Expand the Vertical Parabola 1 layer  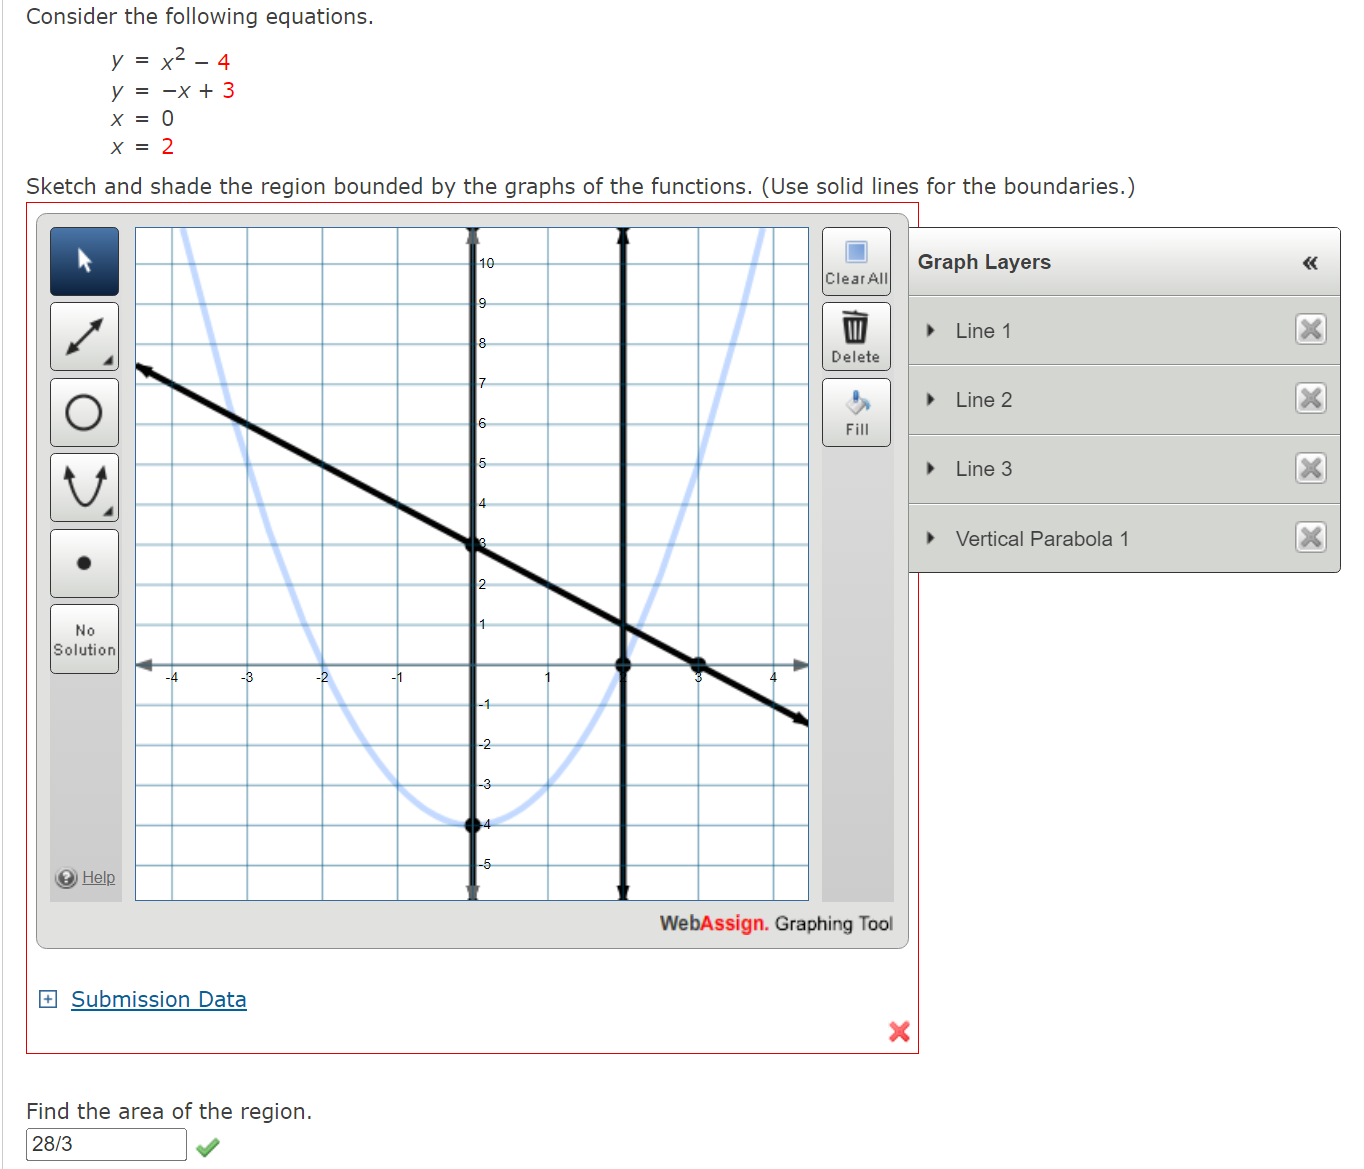pos(932,538)
